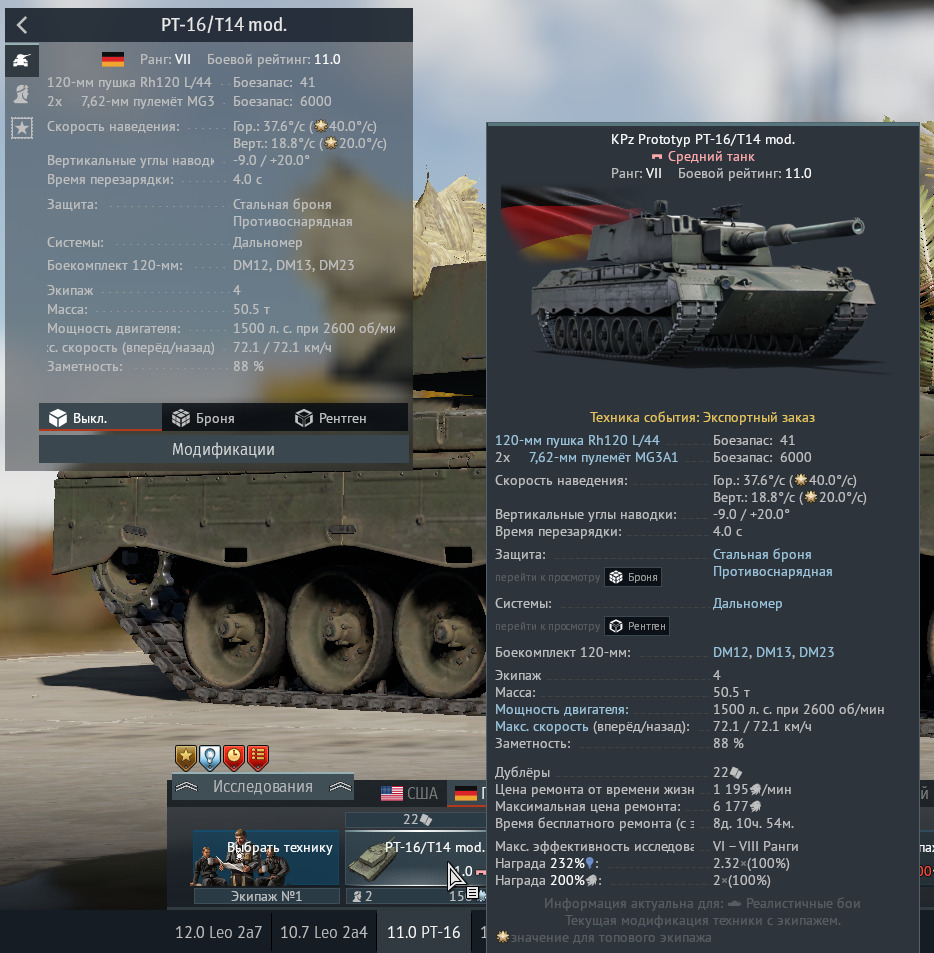This screenshot has width=934, height=953.
Task: Choose the 12.0 Leo 2a7 preset
Action: [218, 932]
